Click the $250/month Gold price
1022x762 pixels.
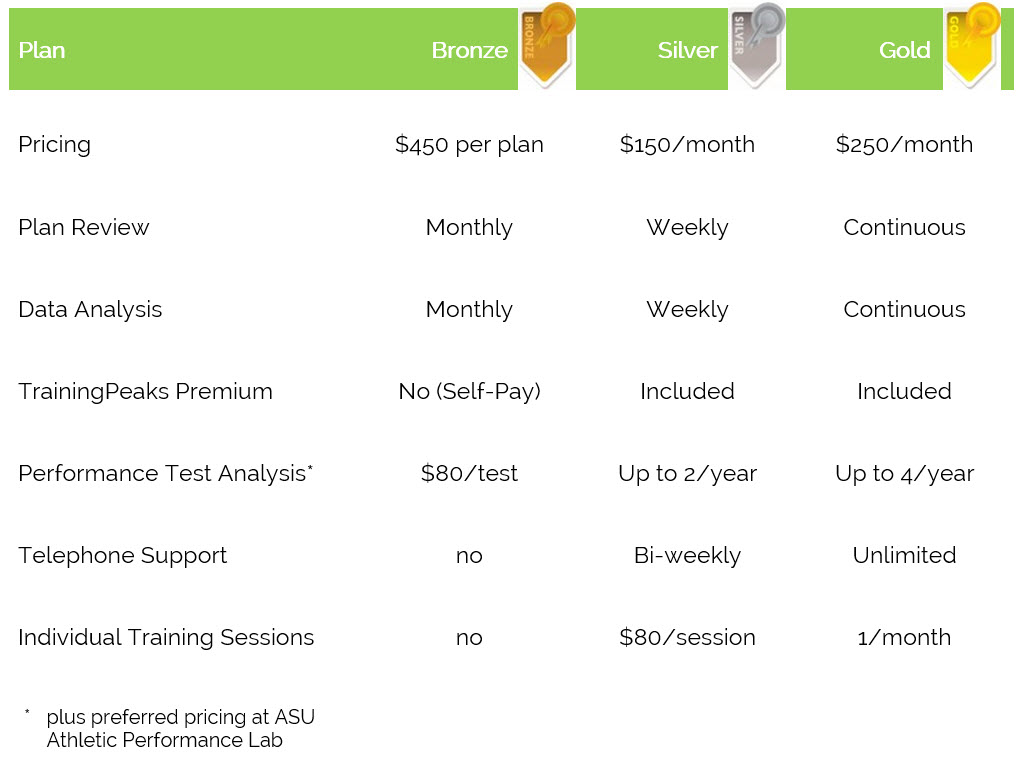[904, 145]
